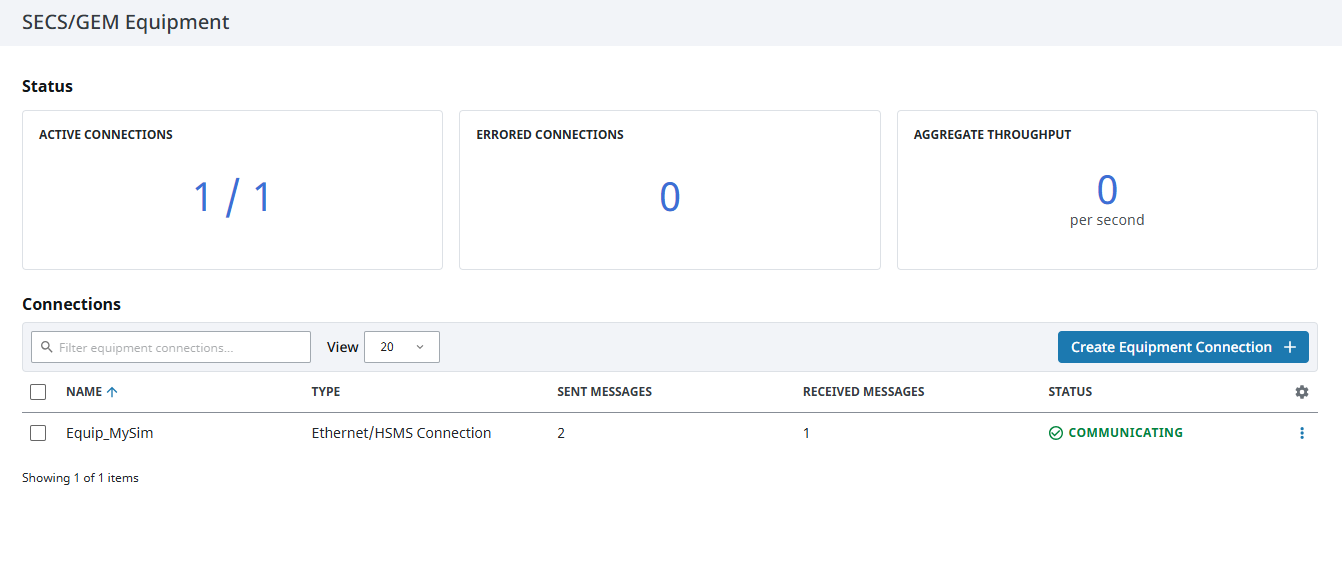The height and width of the screenshot is (569, 1342).
Task: Click the Errored Connections status card
Action: click(x=669, y=190)
